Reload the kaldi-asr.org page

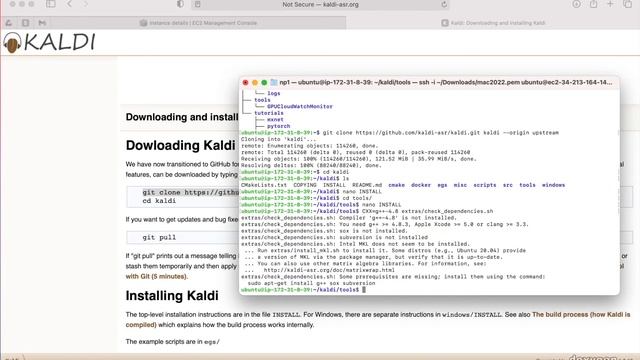click(444, 4)
